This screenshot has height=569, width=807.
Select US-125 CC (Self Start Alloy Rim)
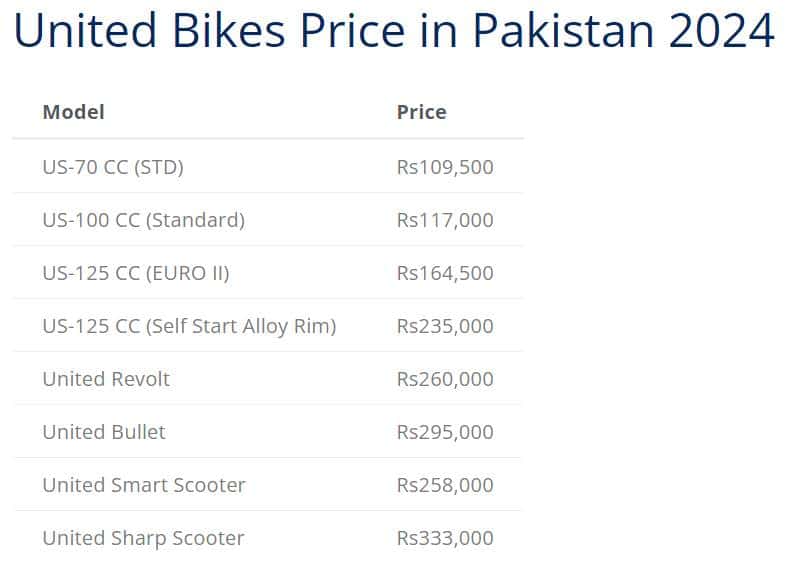point(189,326)
